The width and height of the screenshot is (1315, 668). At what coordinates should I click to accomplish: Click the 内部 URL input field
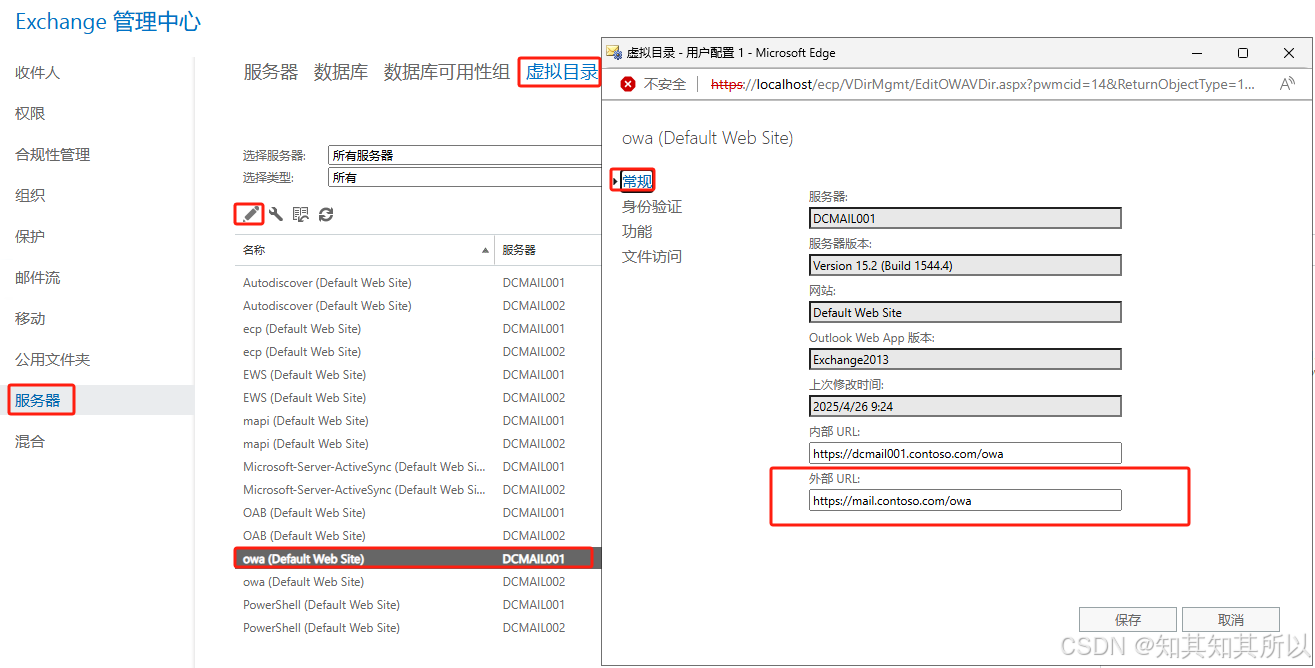click(965, 453)
